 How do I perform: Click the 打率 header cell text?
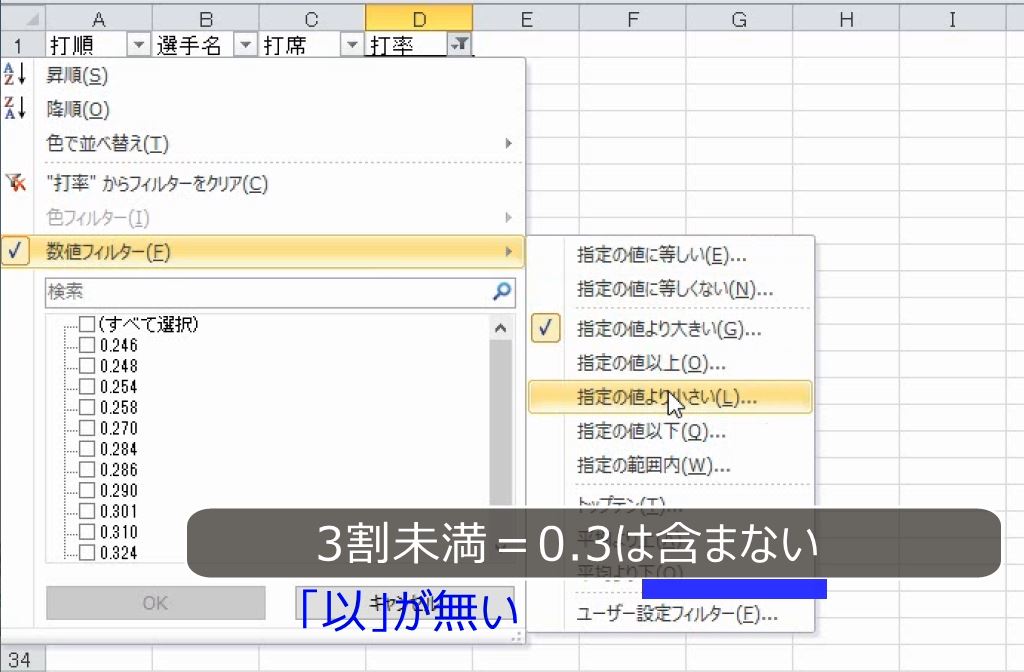[392, 46]
